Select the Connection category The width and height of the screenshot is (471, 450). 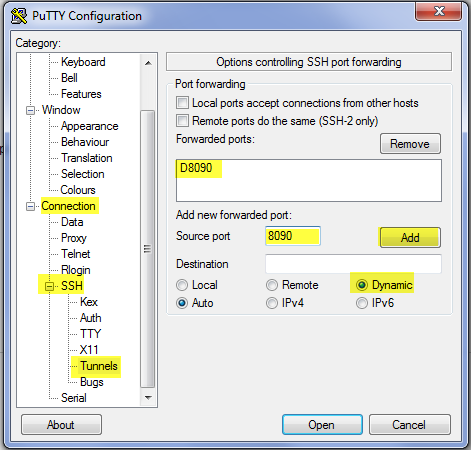68,206
